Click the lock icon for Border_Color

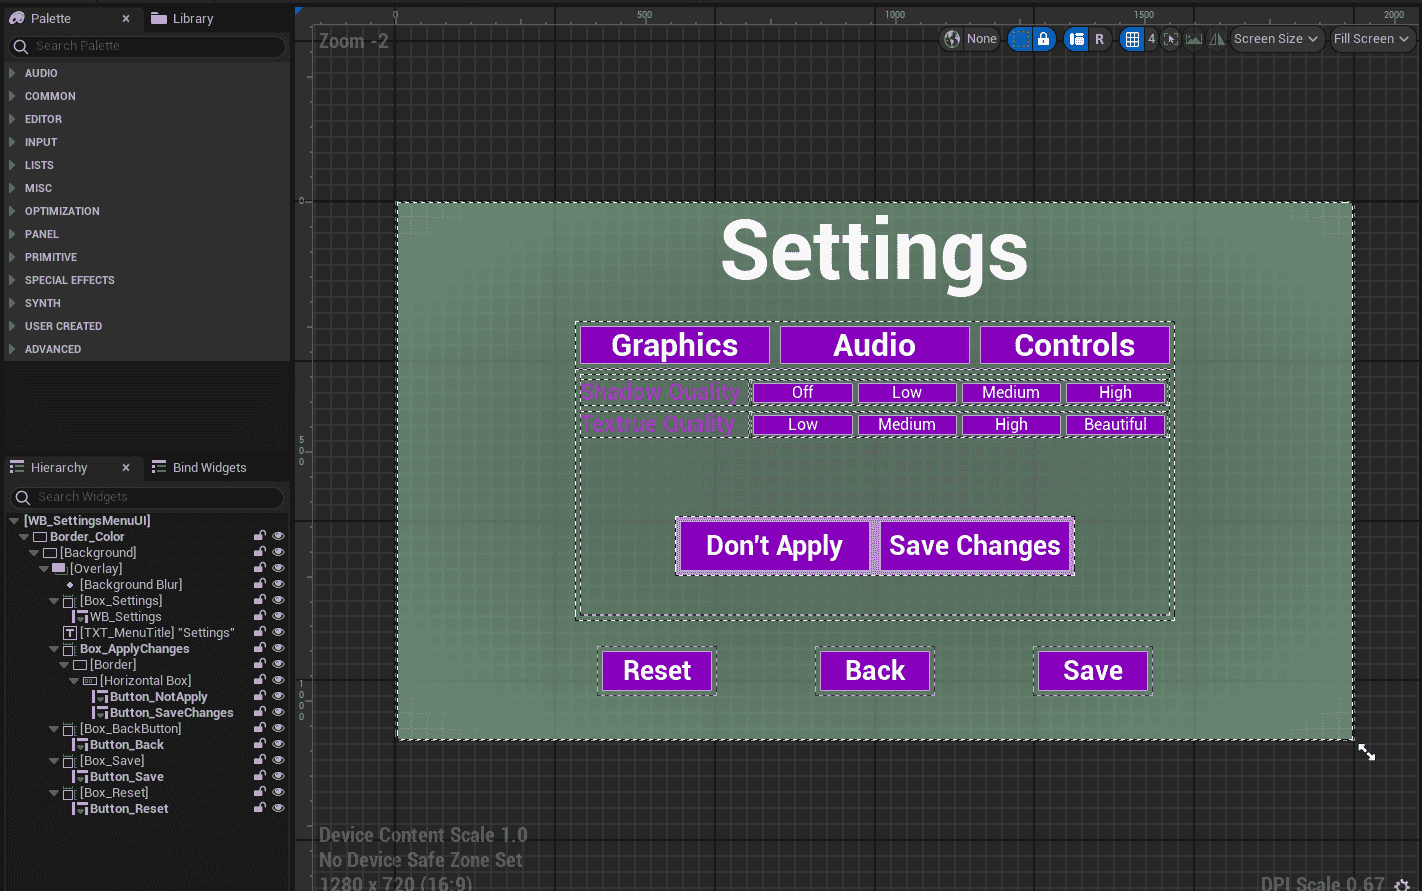click(x=260, y=537)
